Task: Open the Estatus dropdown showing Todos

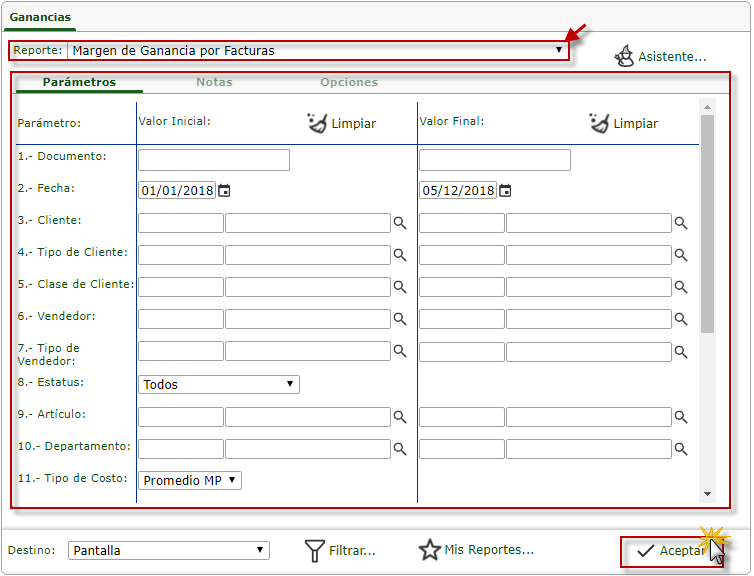Action: (218, 384)
